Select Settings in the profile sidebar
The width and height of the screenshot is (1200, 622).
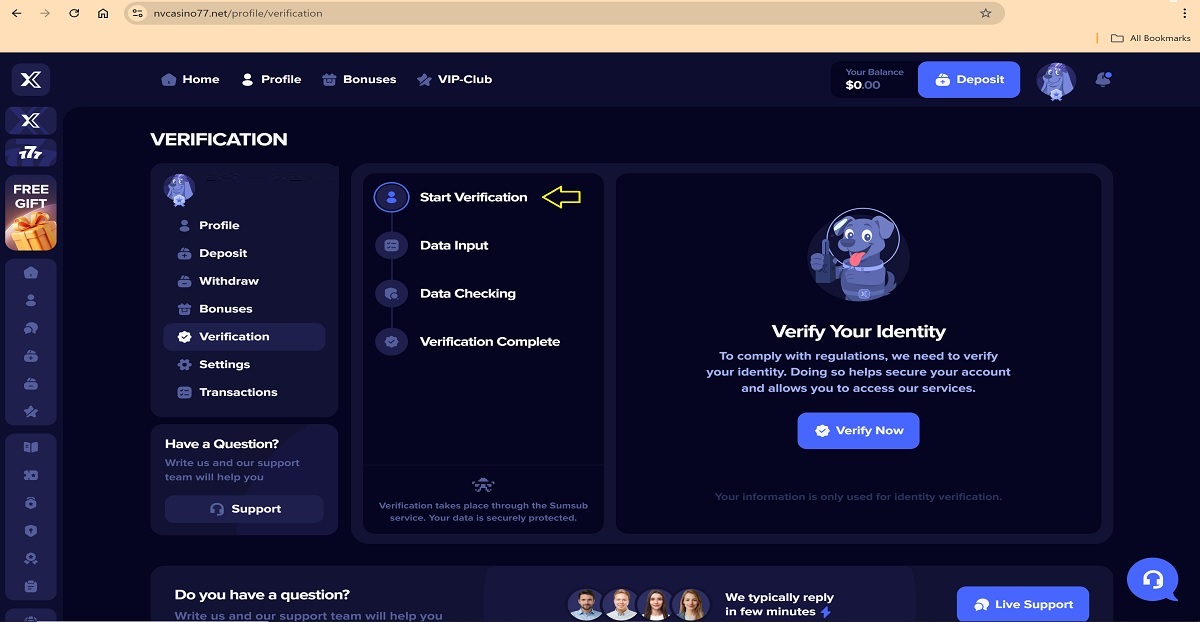tap(224, 364)
